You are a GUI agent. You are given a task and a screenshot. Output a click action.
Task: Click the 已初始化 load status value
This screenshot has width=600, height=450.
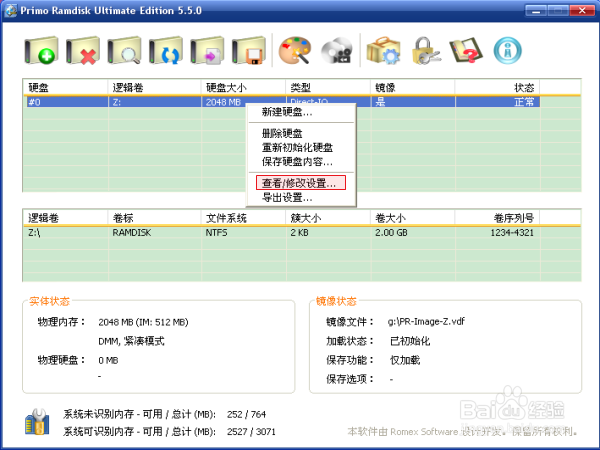point(410,341)
